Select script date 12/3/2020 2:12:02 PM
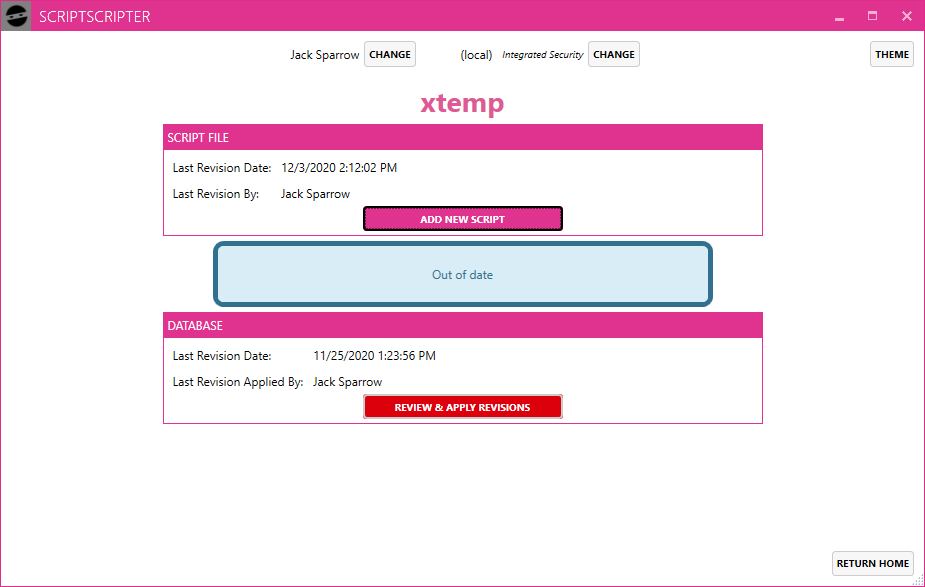Viewport: 925px width, 587px height. tap(339, 168)
